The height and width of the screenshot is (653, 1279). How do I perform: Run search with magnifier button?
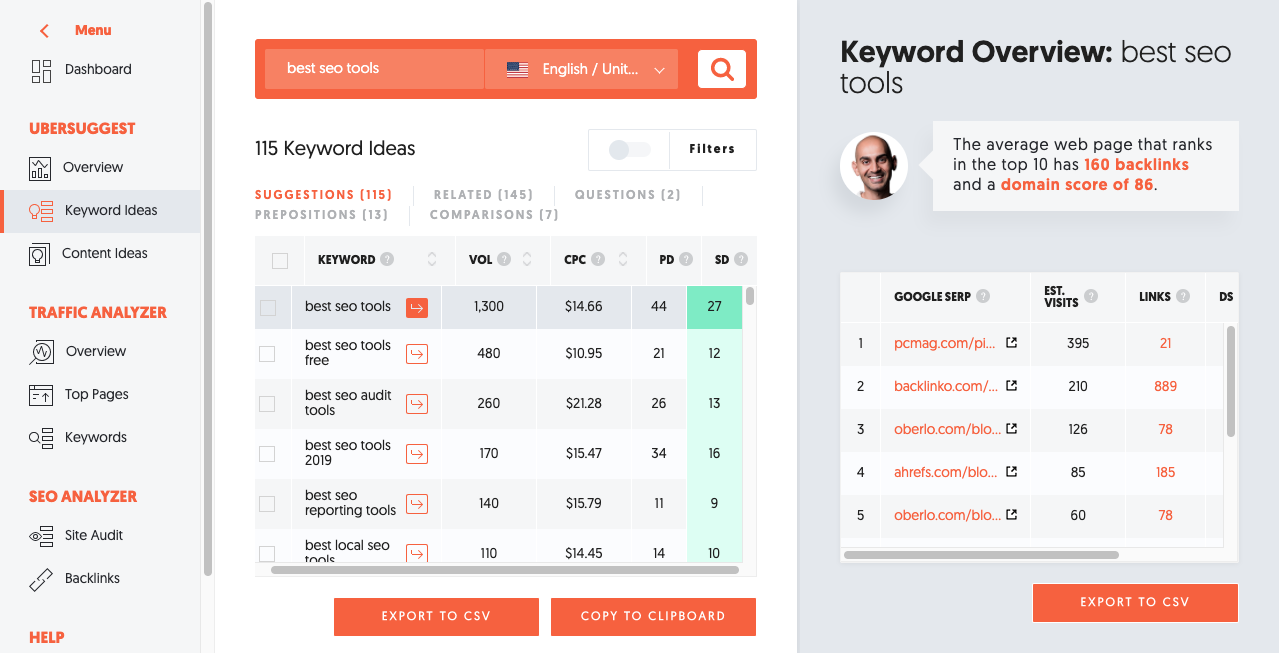pyautogui.click(x=722, y=69)
